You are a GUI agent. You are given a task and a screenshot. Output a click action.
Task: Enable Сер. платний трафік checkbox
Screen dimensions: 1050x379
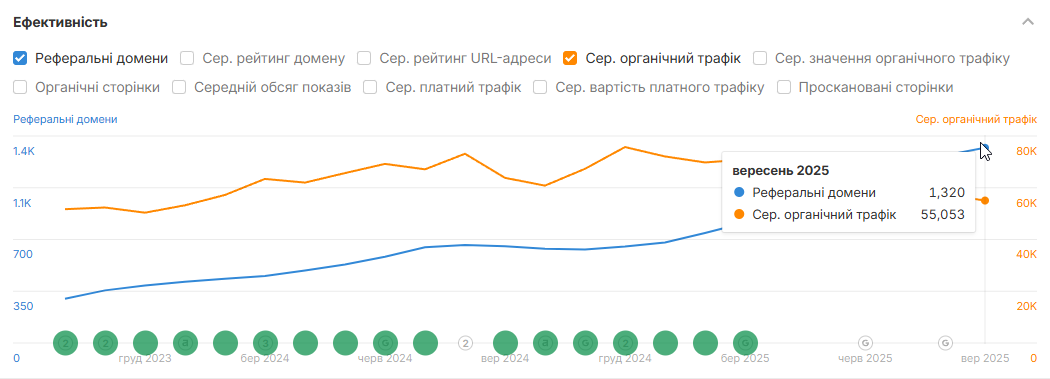click(371, 87)
